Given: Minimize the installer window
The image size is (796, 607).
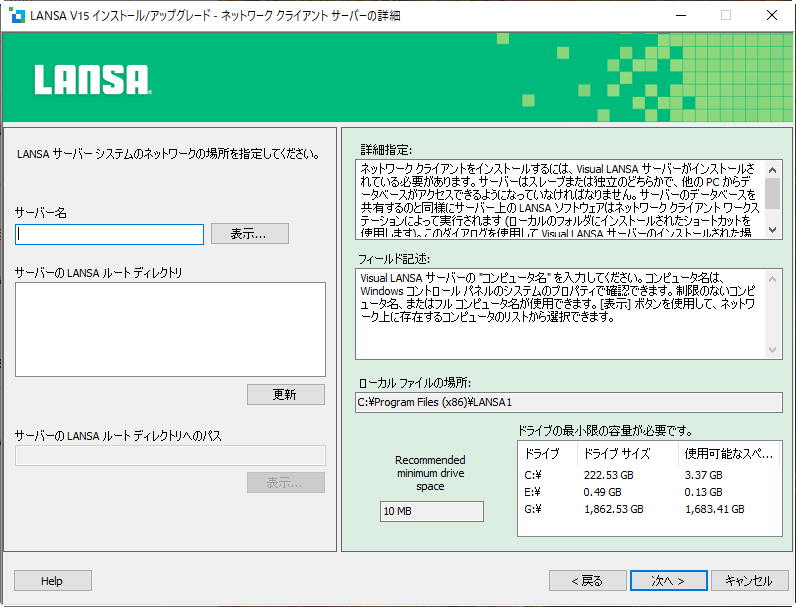Looking at the screenshot, I should coord(681,15).
